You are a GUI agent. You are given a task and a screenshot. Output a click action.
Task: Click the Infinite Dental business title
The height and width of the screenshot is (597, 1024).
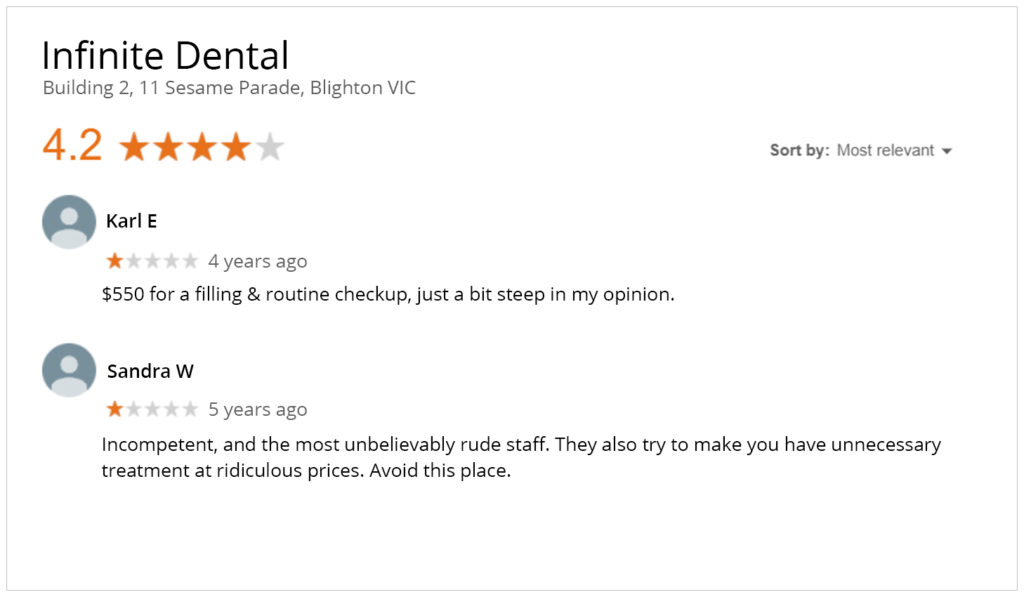coord(165,55)
